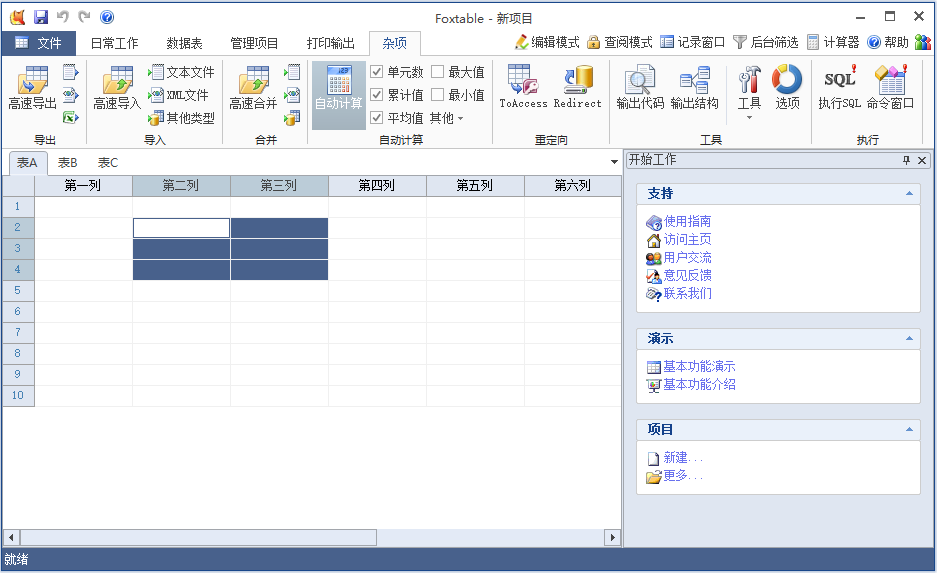Click the 基本功能演示 link
This screenshot has height=573, width=937.
699,367
